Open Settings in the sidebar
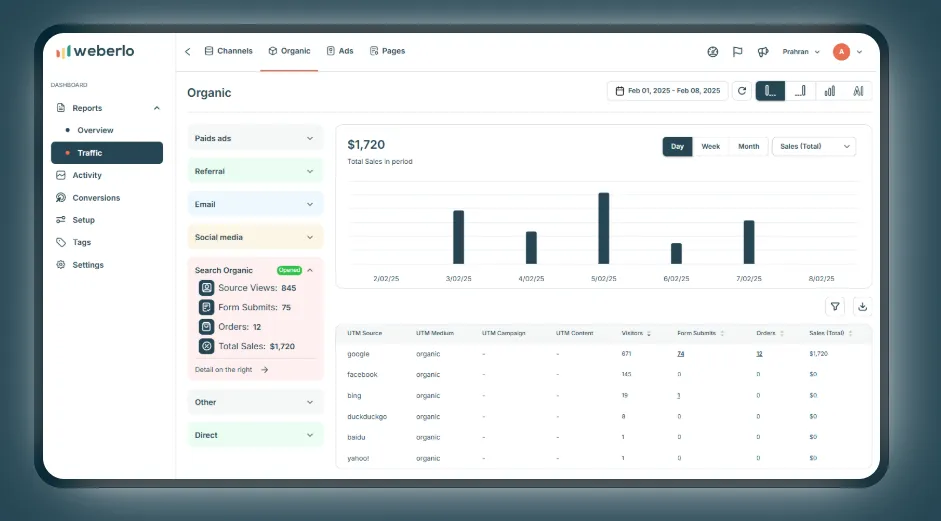Viewport: 941px width, 521px height. tap(80, 265)
